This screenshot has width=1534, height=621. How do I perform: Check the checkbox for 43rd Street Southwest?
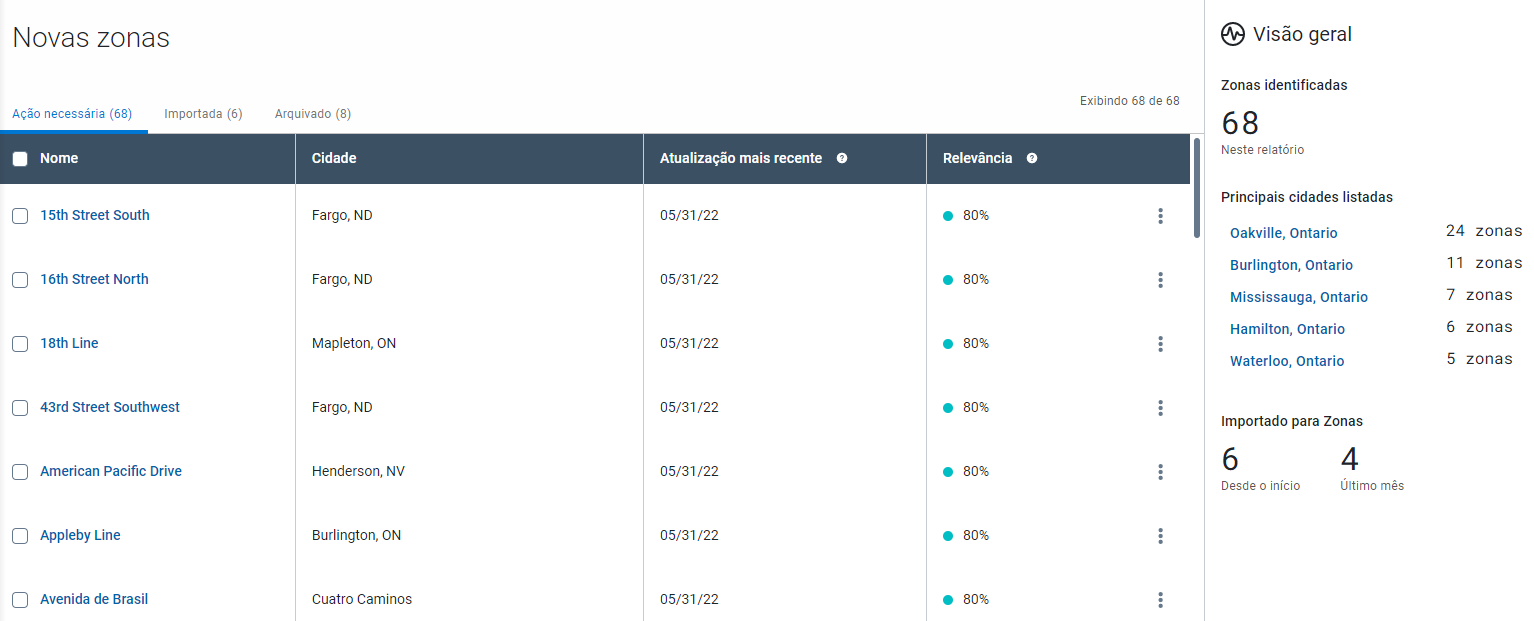(x=19, y=408)
